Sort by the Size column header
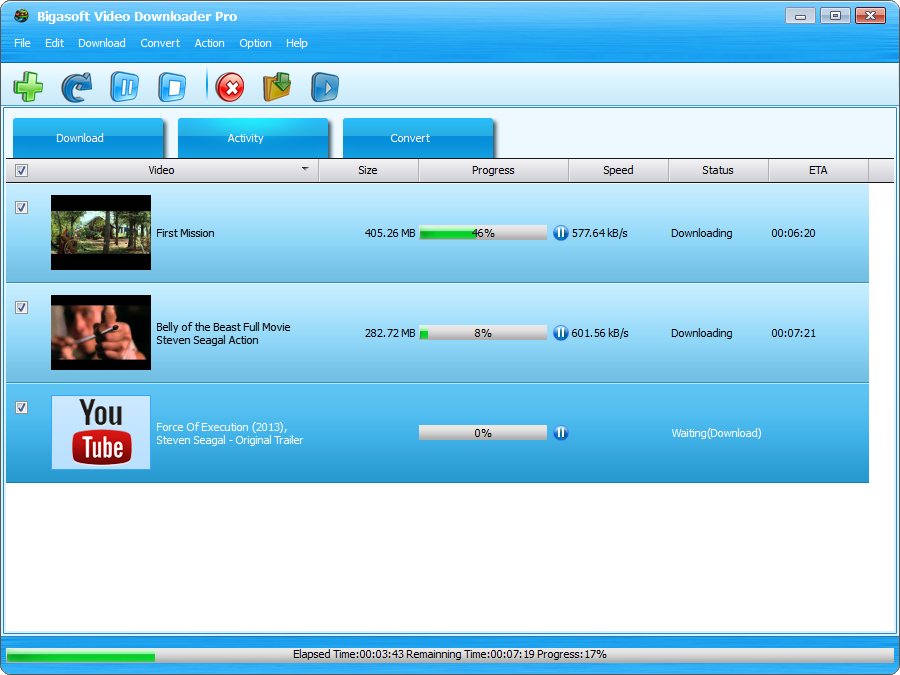The image size is (900, 675). [x=368, y=170]
